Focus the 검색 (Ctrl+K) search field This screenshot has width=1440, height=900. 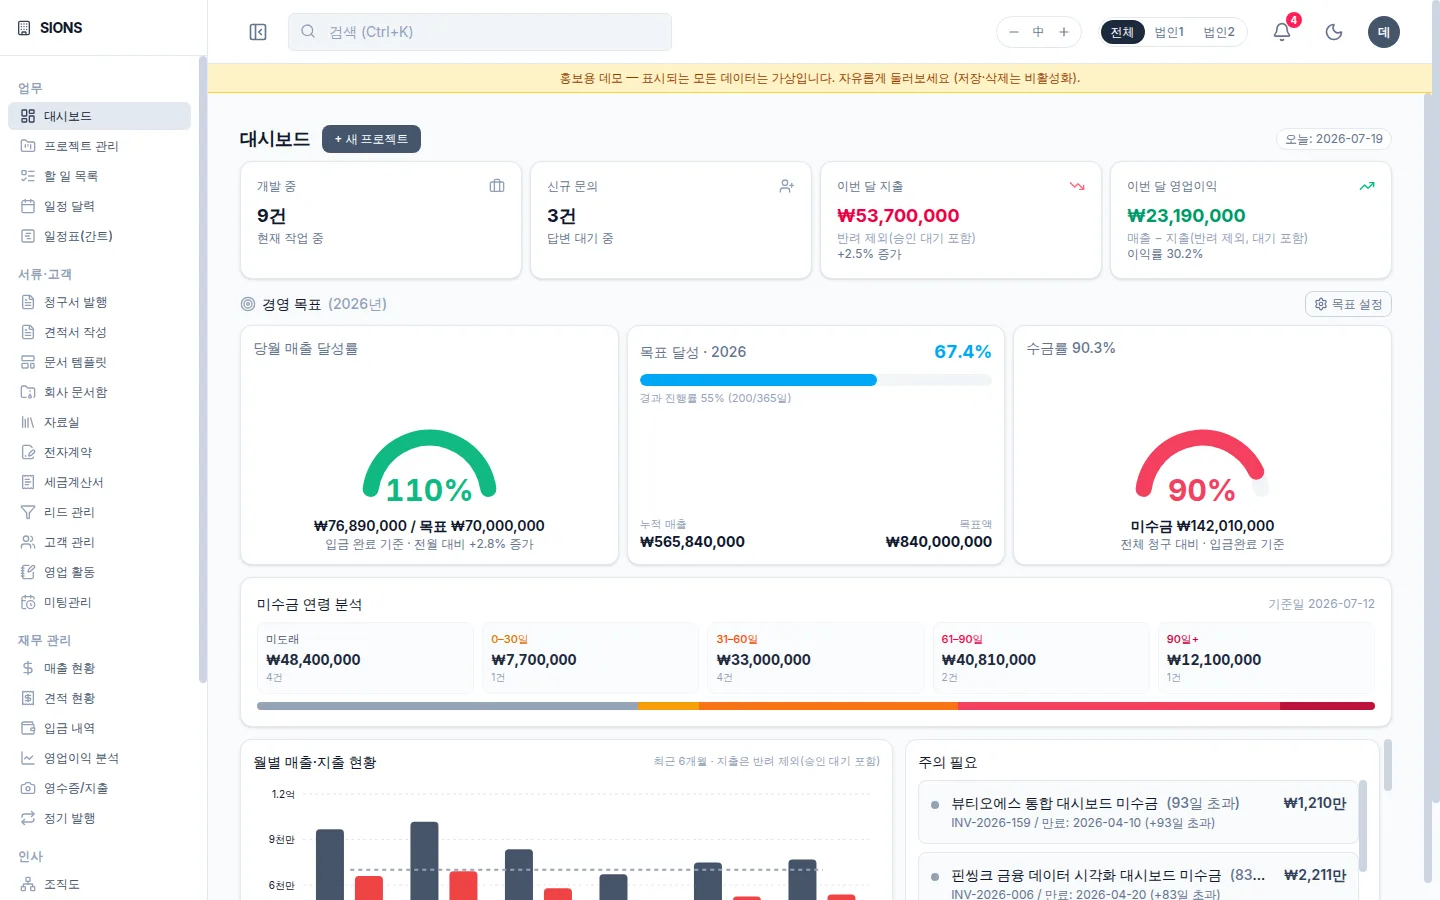point(480,32)
